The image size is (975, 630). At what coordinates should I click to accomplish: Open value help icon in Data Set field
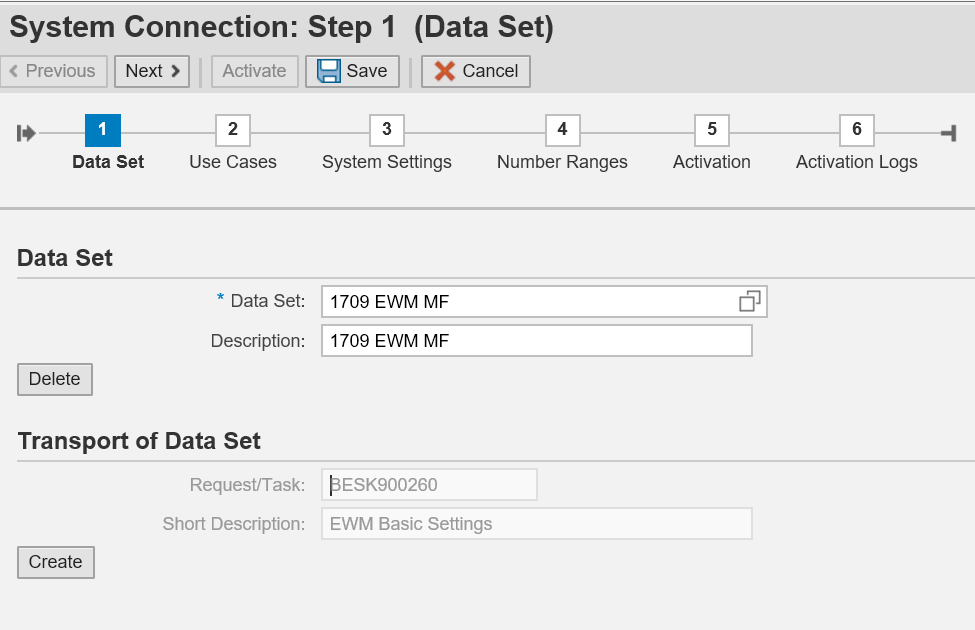click(x=749, y=301)
